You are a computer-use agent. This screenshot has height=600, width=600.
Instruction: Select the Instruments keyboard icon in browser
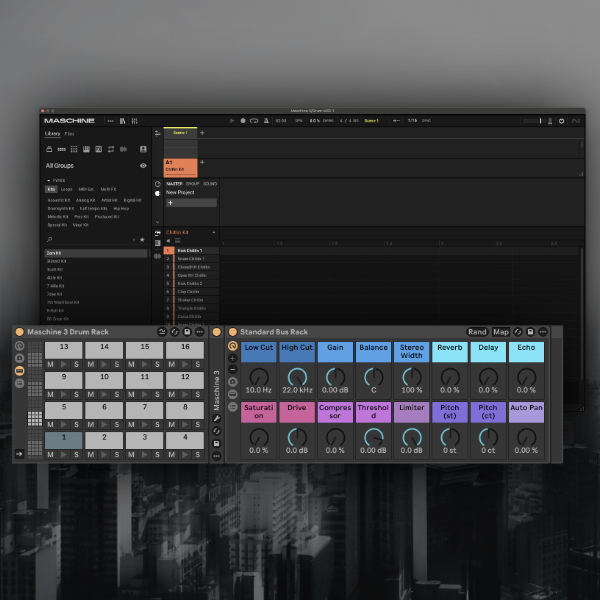click(86, 149)
